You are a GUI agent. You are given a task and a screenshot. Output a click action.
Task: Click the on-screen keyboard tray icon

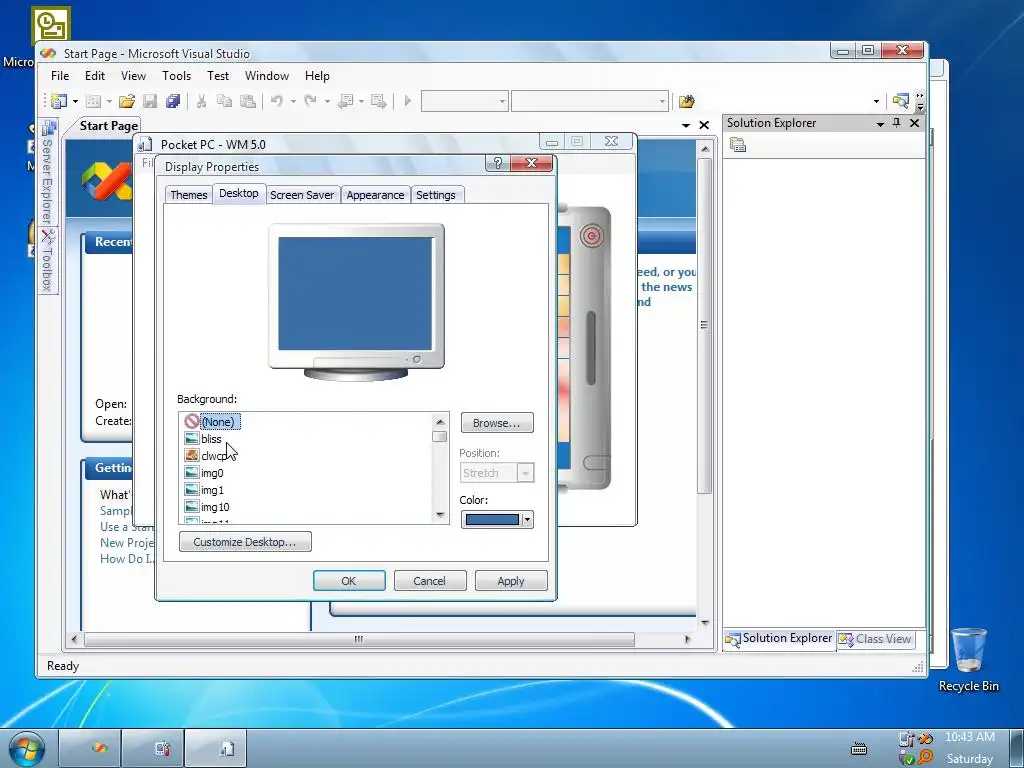(859, 748)
